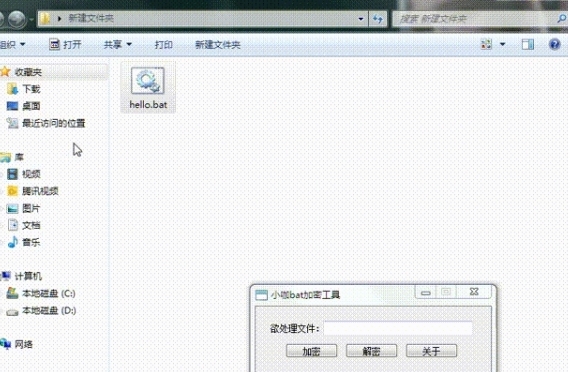Open the 音乐 library

pyautogui.click(x=24, y=242)
